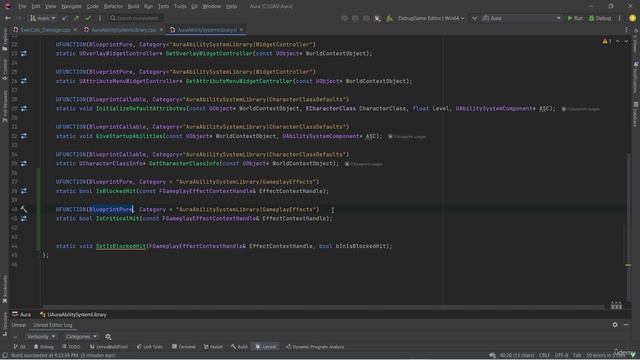The image size is (640, 360).
Task: Open Dynamic Program Analysis tool window
Action: 315,347
